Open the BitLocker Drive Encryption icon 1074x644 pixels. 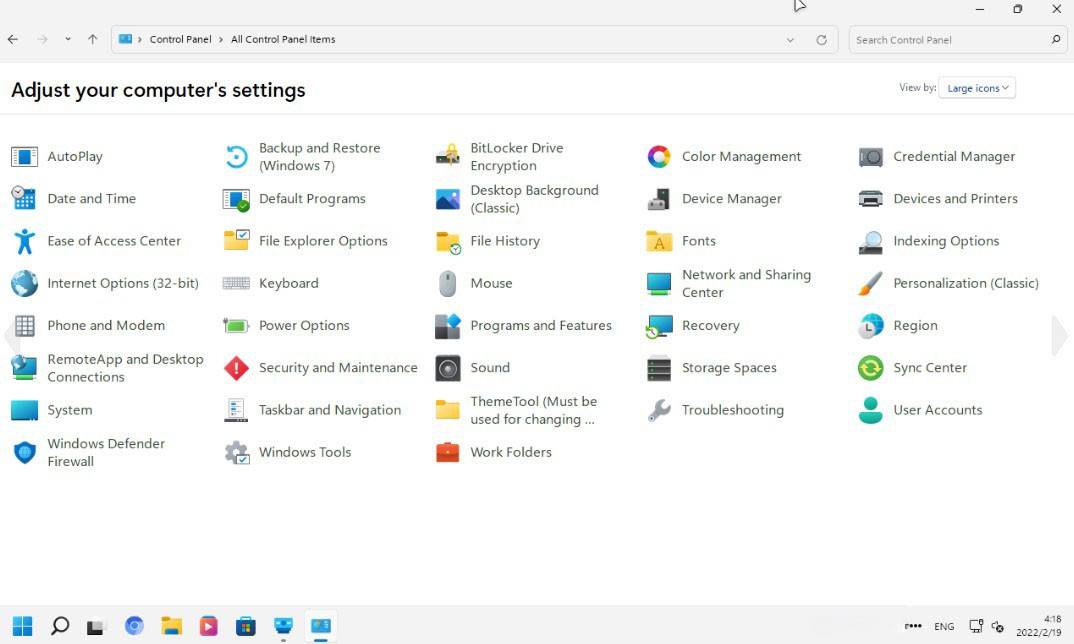click(448, 157)
